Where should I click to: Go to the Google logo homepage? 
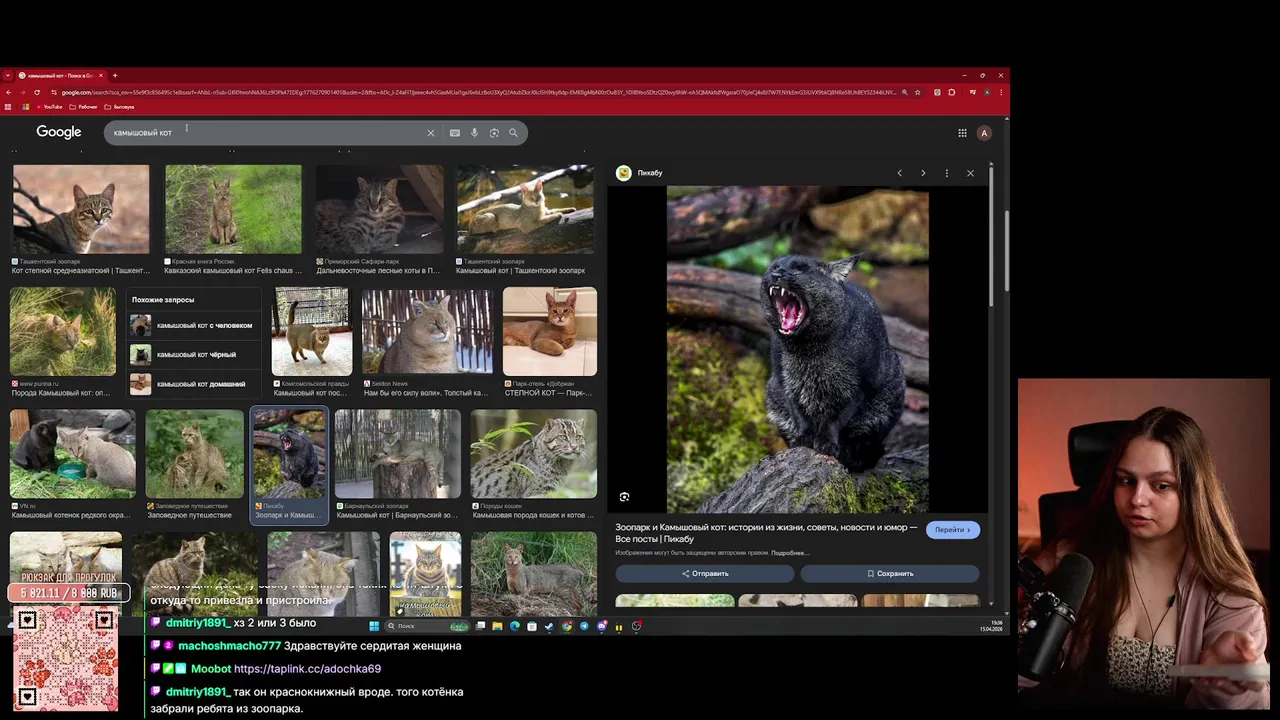(x=59, y=132)
